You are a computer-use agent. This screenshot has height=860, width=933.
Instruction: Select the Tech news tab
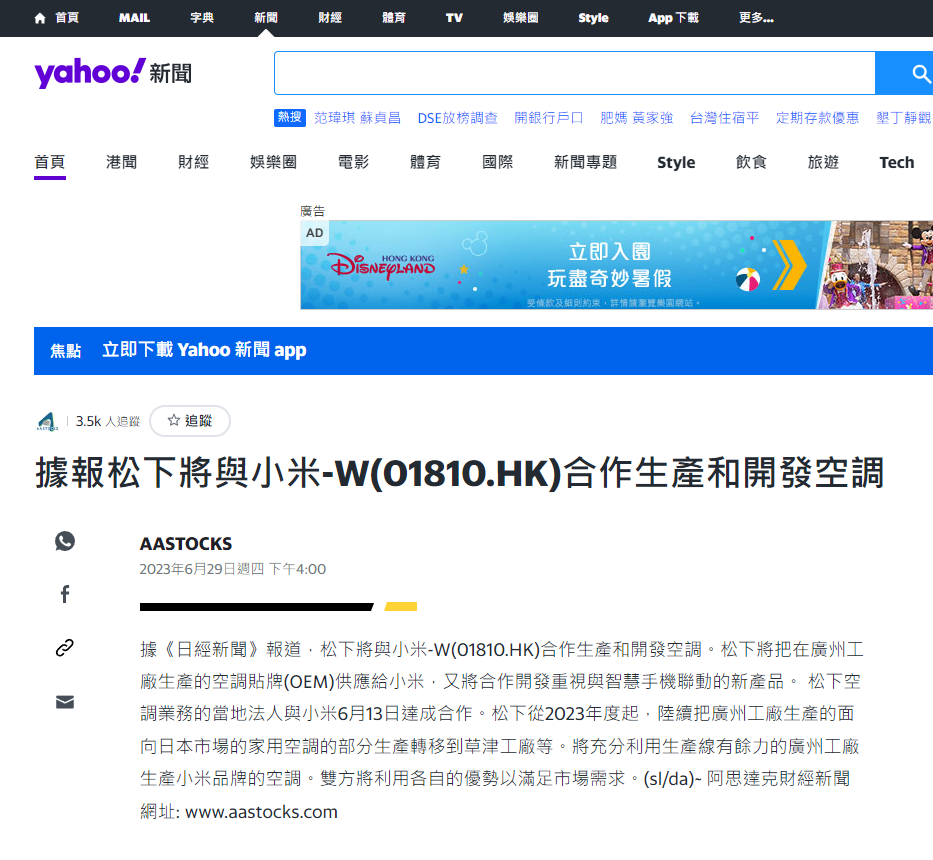[x=897, y=162]
